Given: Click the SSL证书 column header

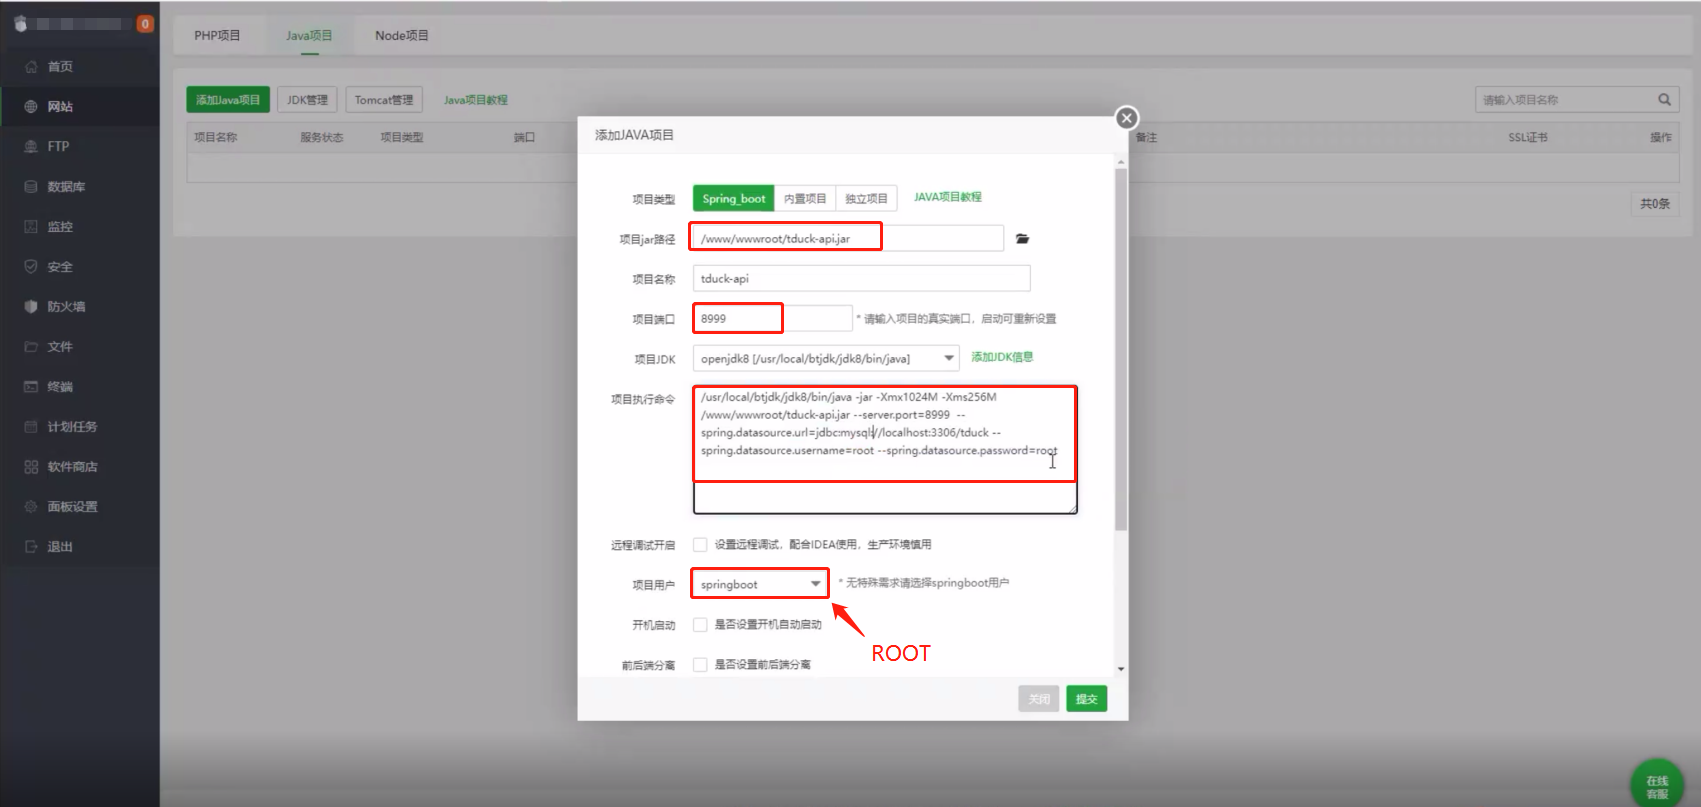Looking at the screenshot, I should [1528, 138].
